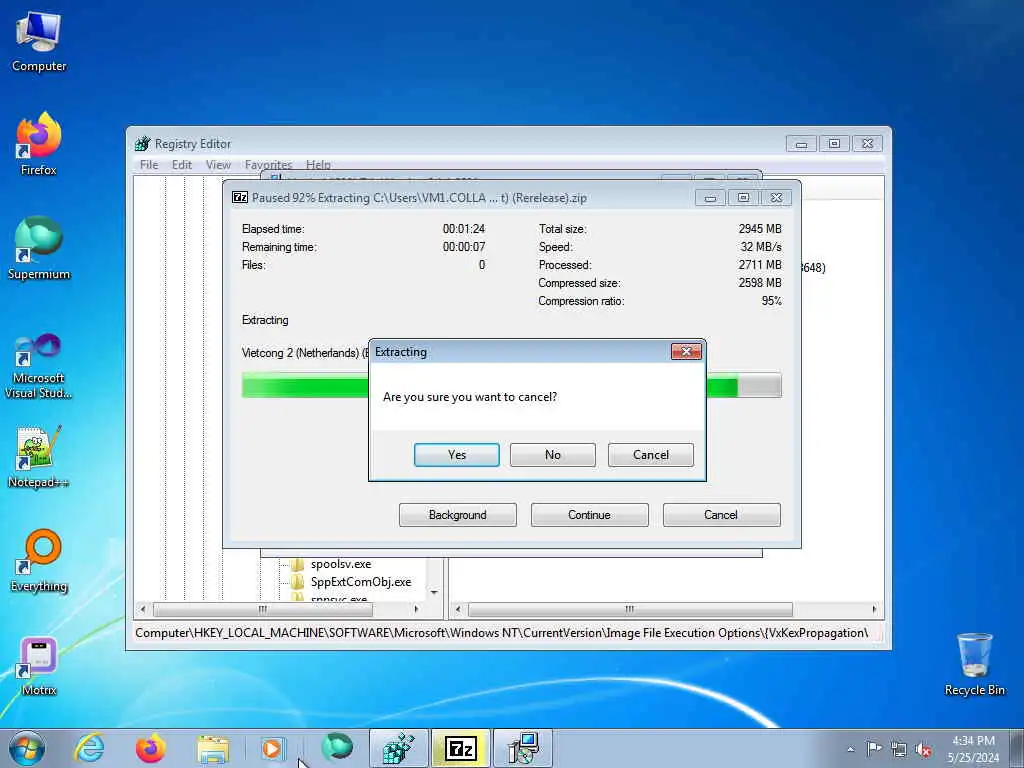Open Windows Explorer from the taskbar
1024x768 pixels.
pos(213,748)
